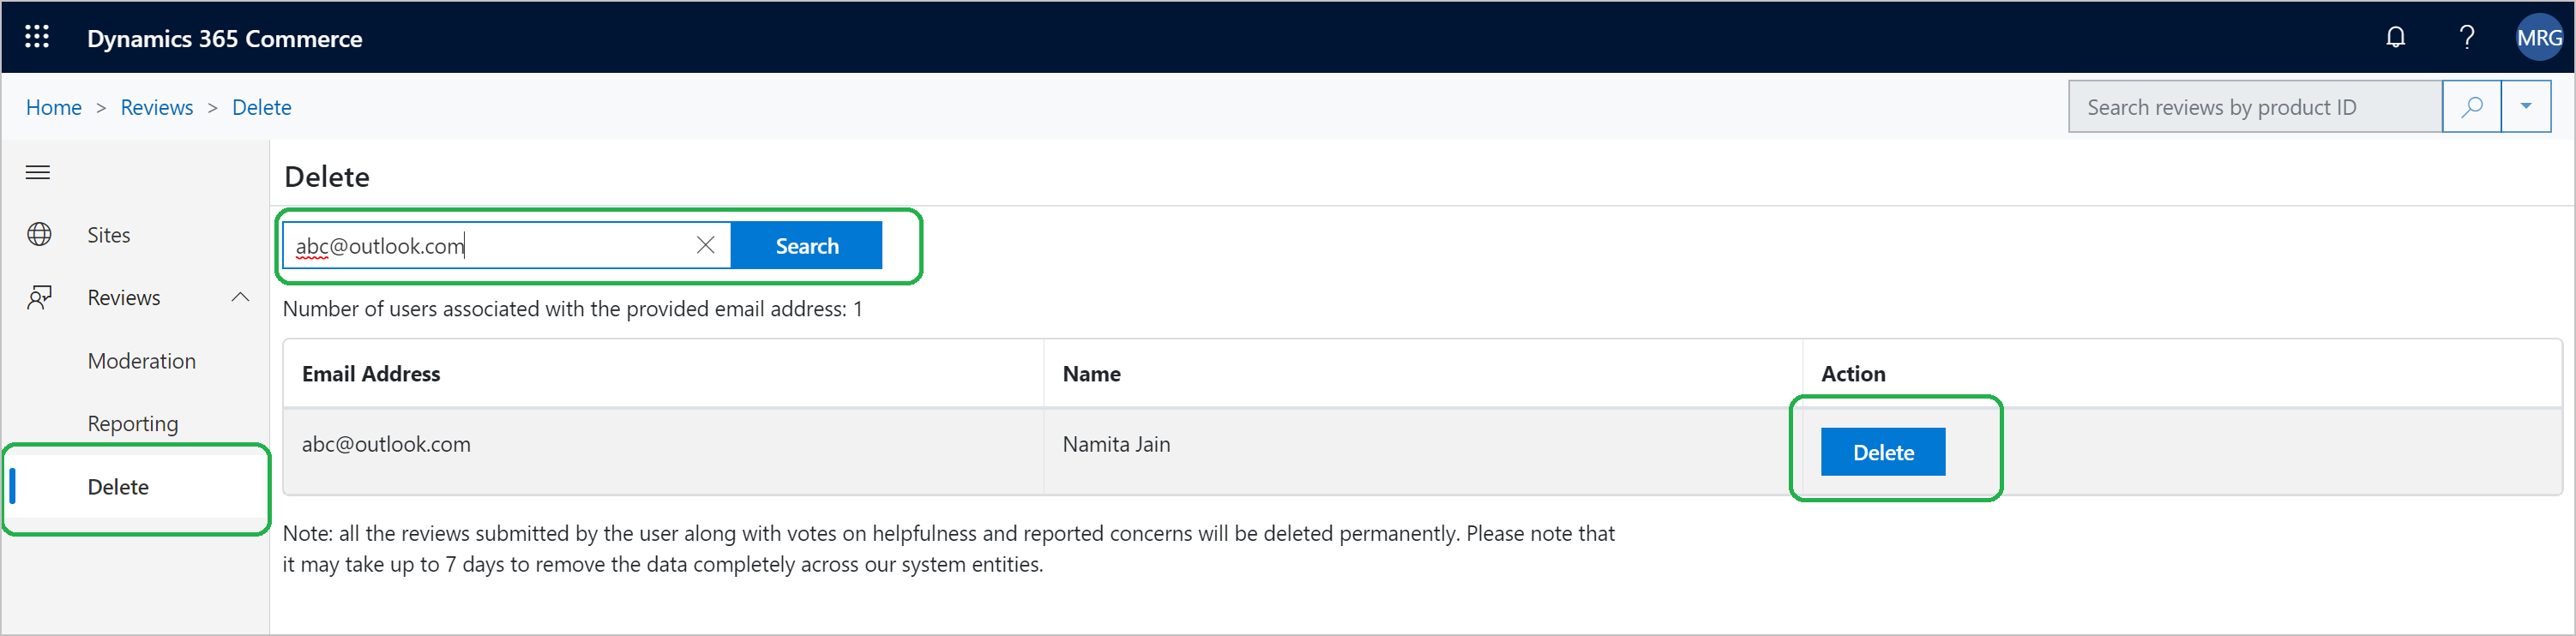The image size is (2576, 636).
Task: Go to Reviews breadcrumb link
Action: 157,107
